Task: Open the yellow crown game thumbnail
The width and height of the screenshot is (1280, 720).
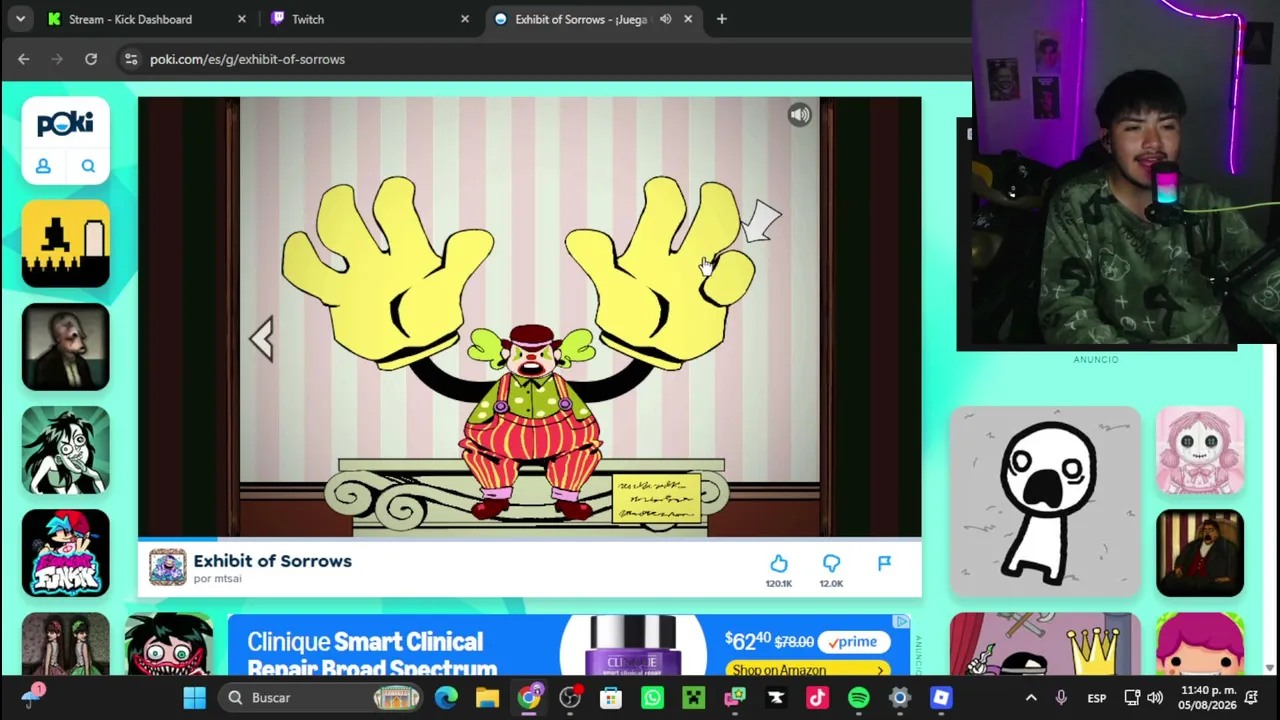Action: [x=1045, y=644]
